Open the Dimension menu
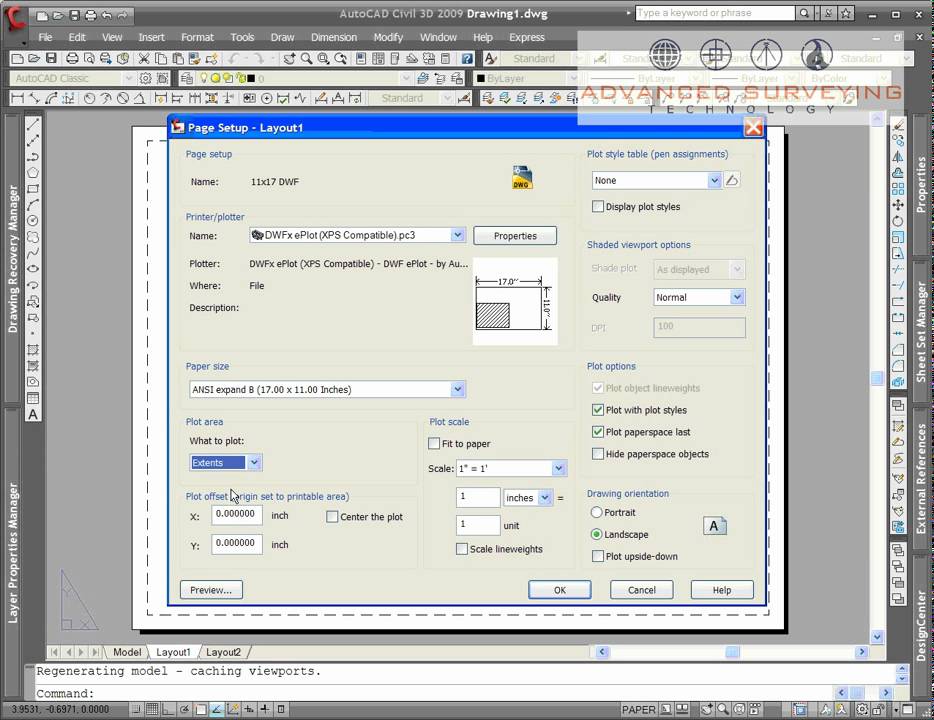Image resolution: width=934 pixels, height=720 pixels. point(334,37)
